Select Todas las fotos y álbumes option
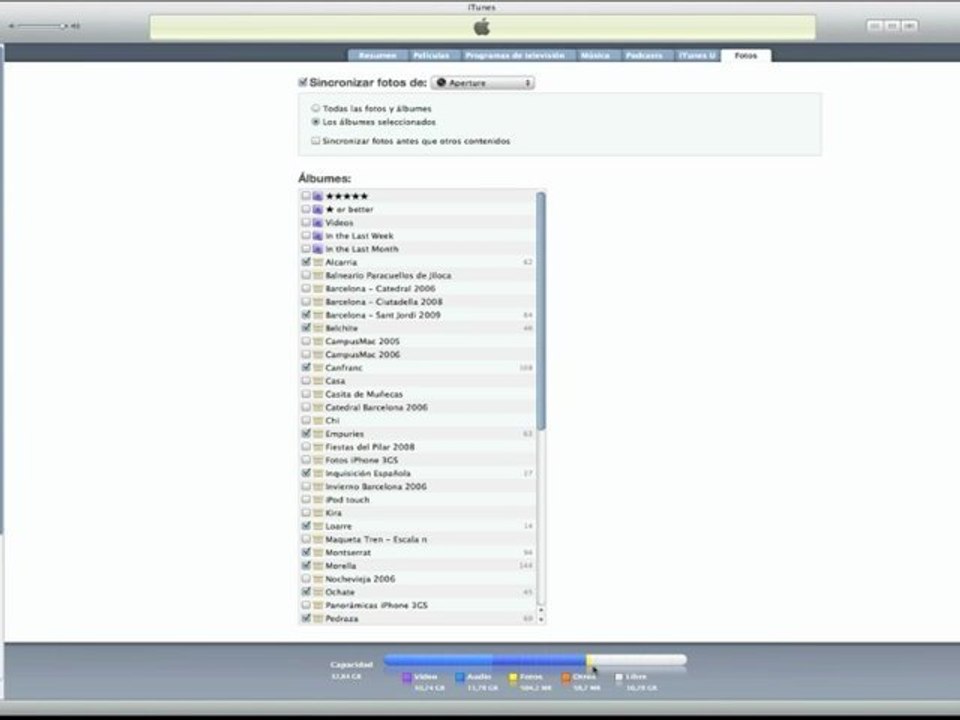Screen dimensions: 960x720 (x=316, y=108)
